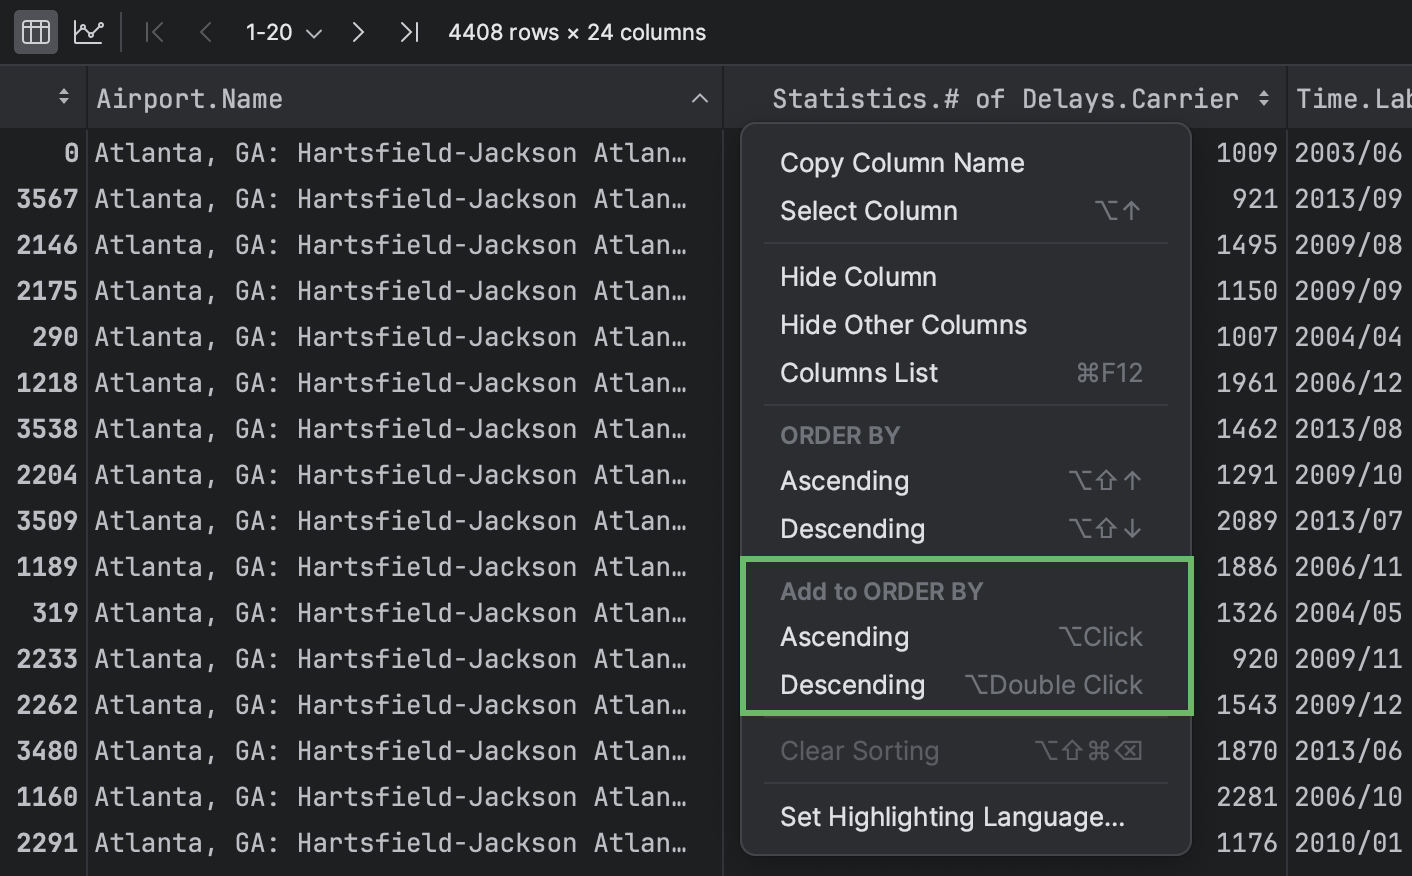This screenshot has width=1412, height=876.
Task: Open the 1-20 row range dropdown
Action: coord(281,31)
